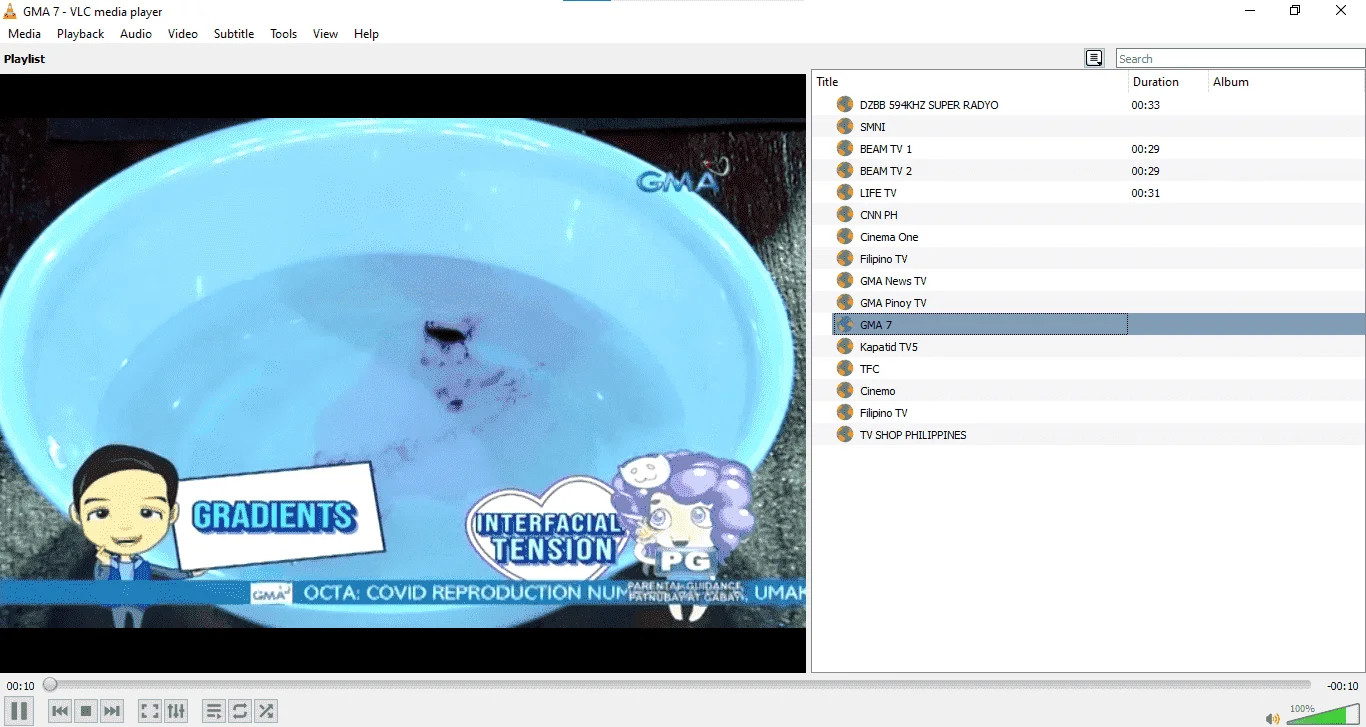Select Cinema One playlist item

(889, 237)
